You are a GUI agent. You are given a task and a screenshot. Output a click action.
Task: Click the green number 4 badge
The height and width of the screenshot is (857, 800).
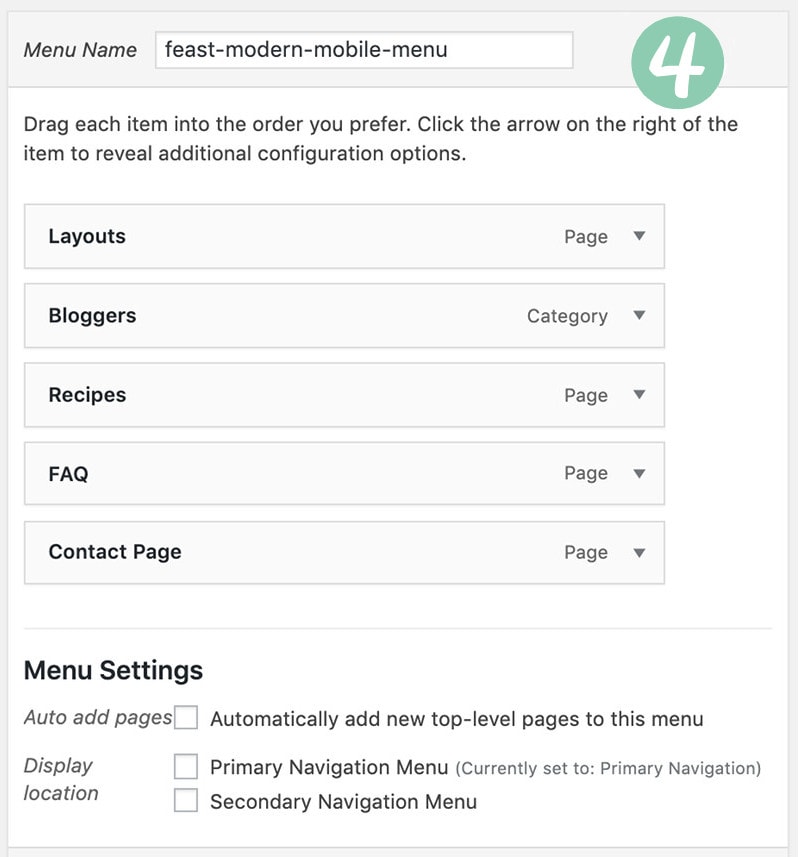point(677,62)
